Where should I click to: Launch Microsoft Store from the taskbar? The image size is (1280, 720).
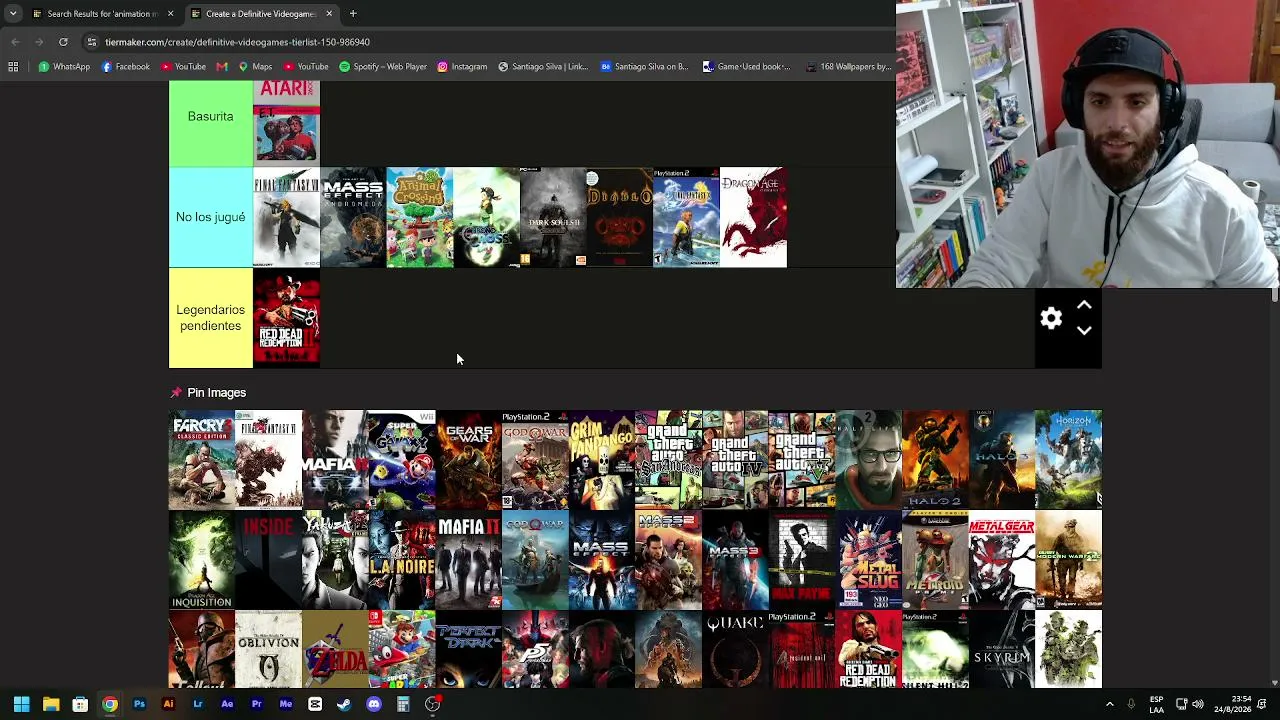coord(80,704)
